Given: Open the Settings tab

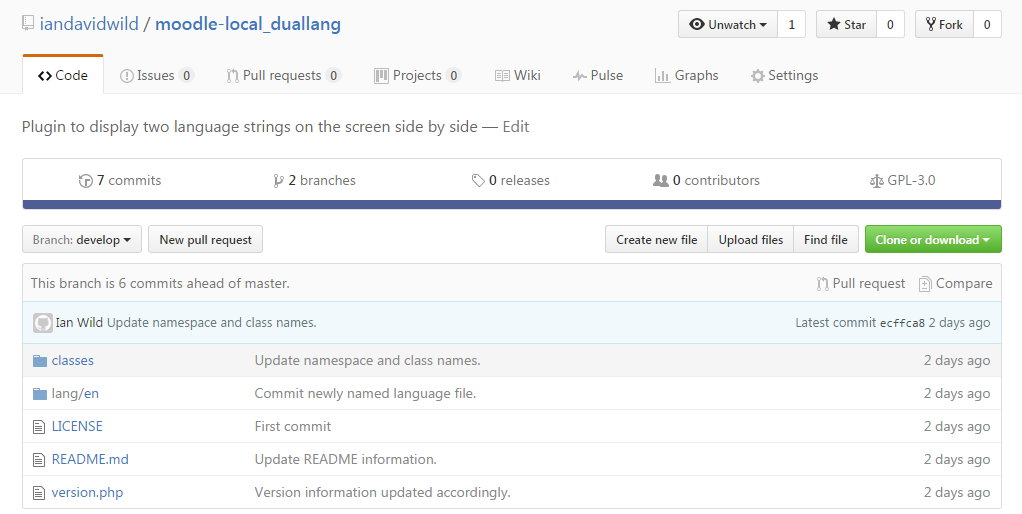Looking at the screenshot, I should click(x=784, y=76).
